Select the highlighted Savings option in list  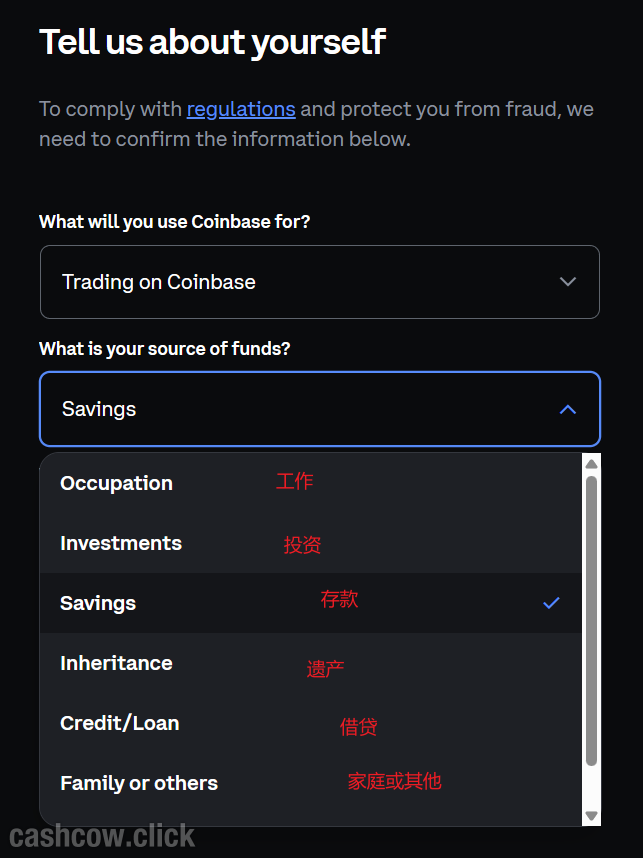[98, 603]
